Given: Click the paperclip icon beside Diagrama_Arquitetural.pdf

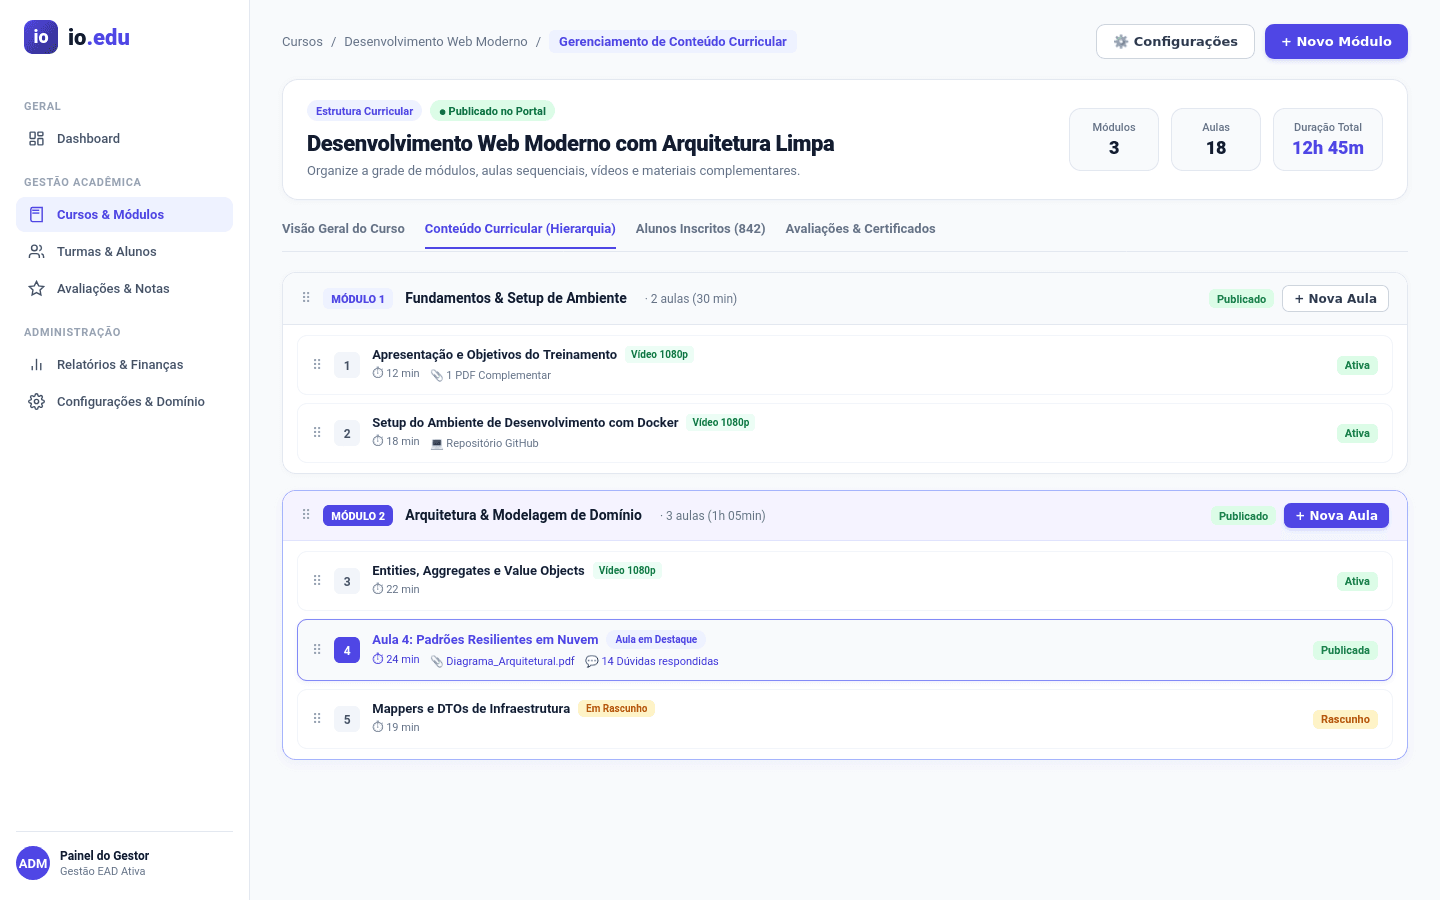Looking at the screenshot, I should [x=437, y=662].
